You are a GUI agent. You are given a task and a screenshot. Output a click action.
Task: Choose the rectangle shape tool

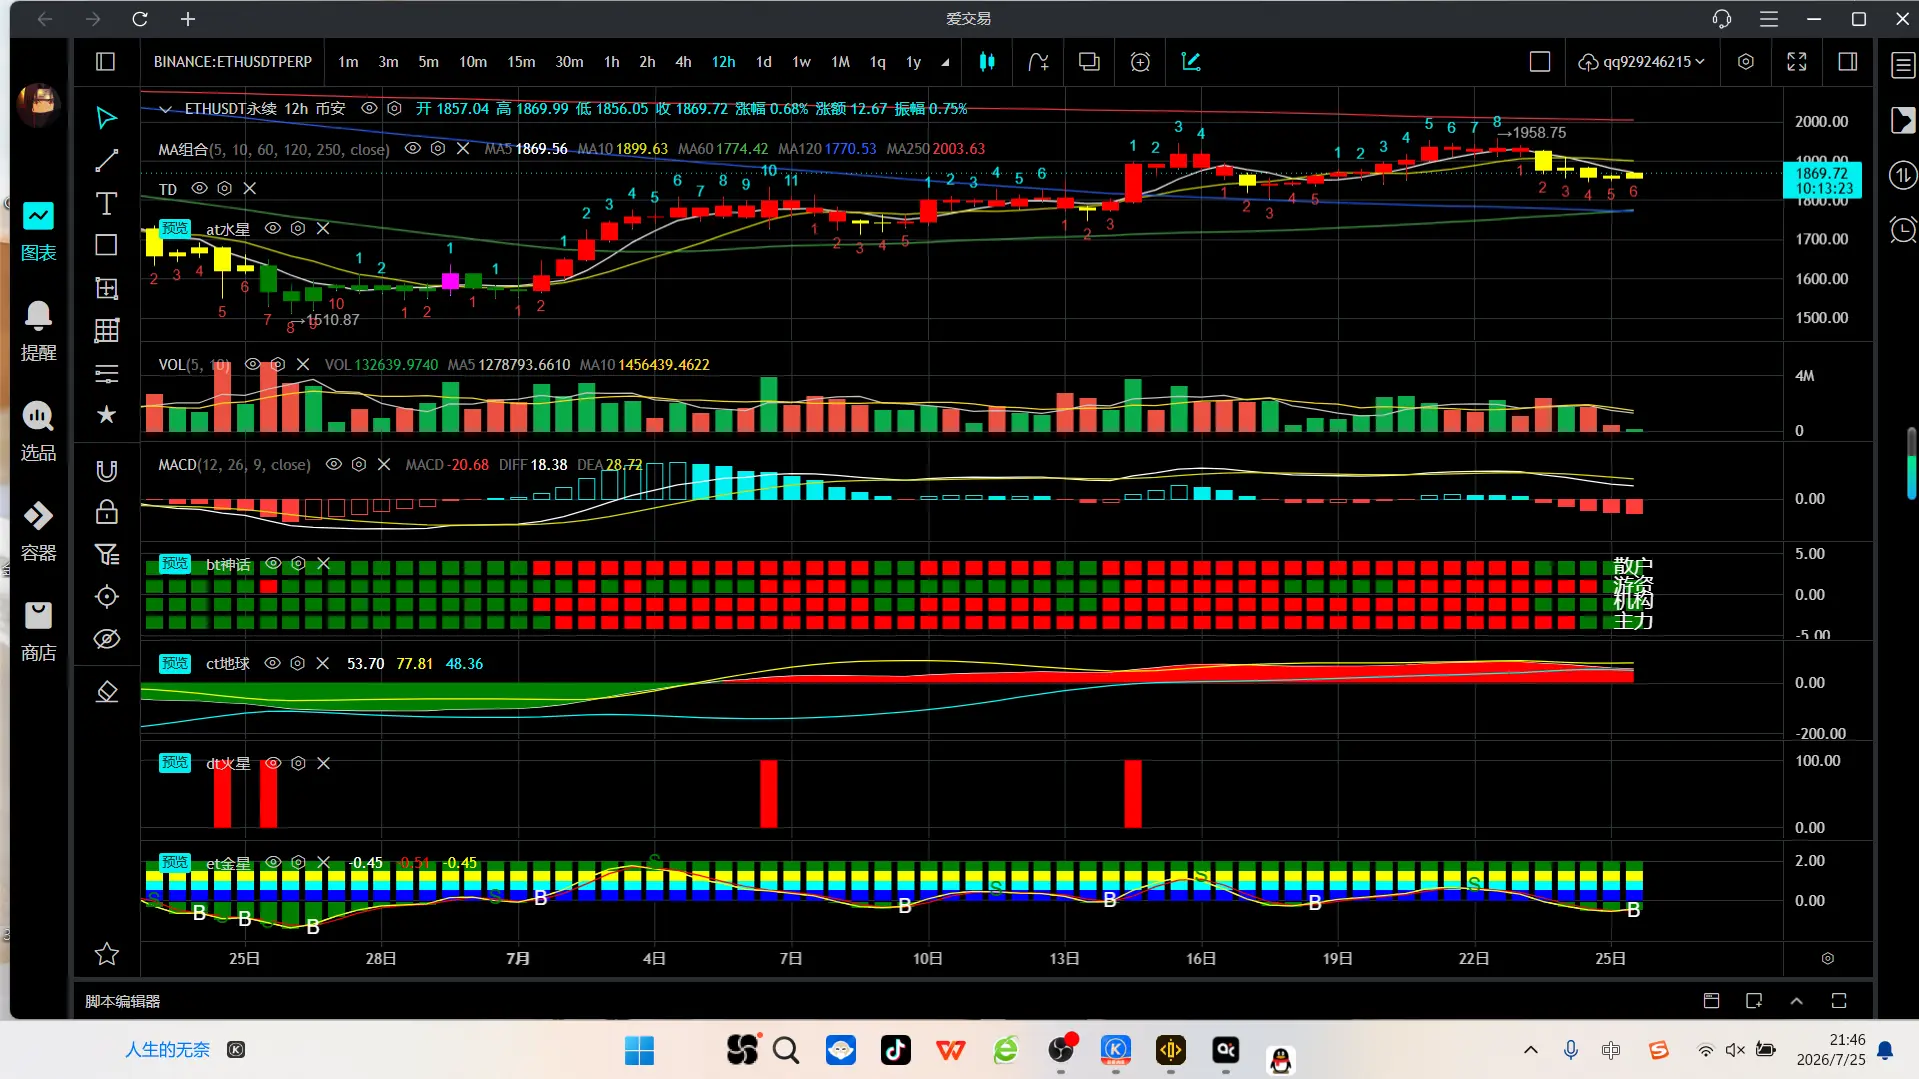tap(106, 245)
